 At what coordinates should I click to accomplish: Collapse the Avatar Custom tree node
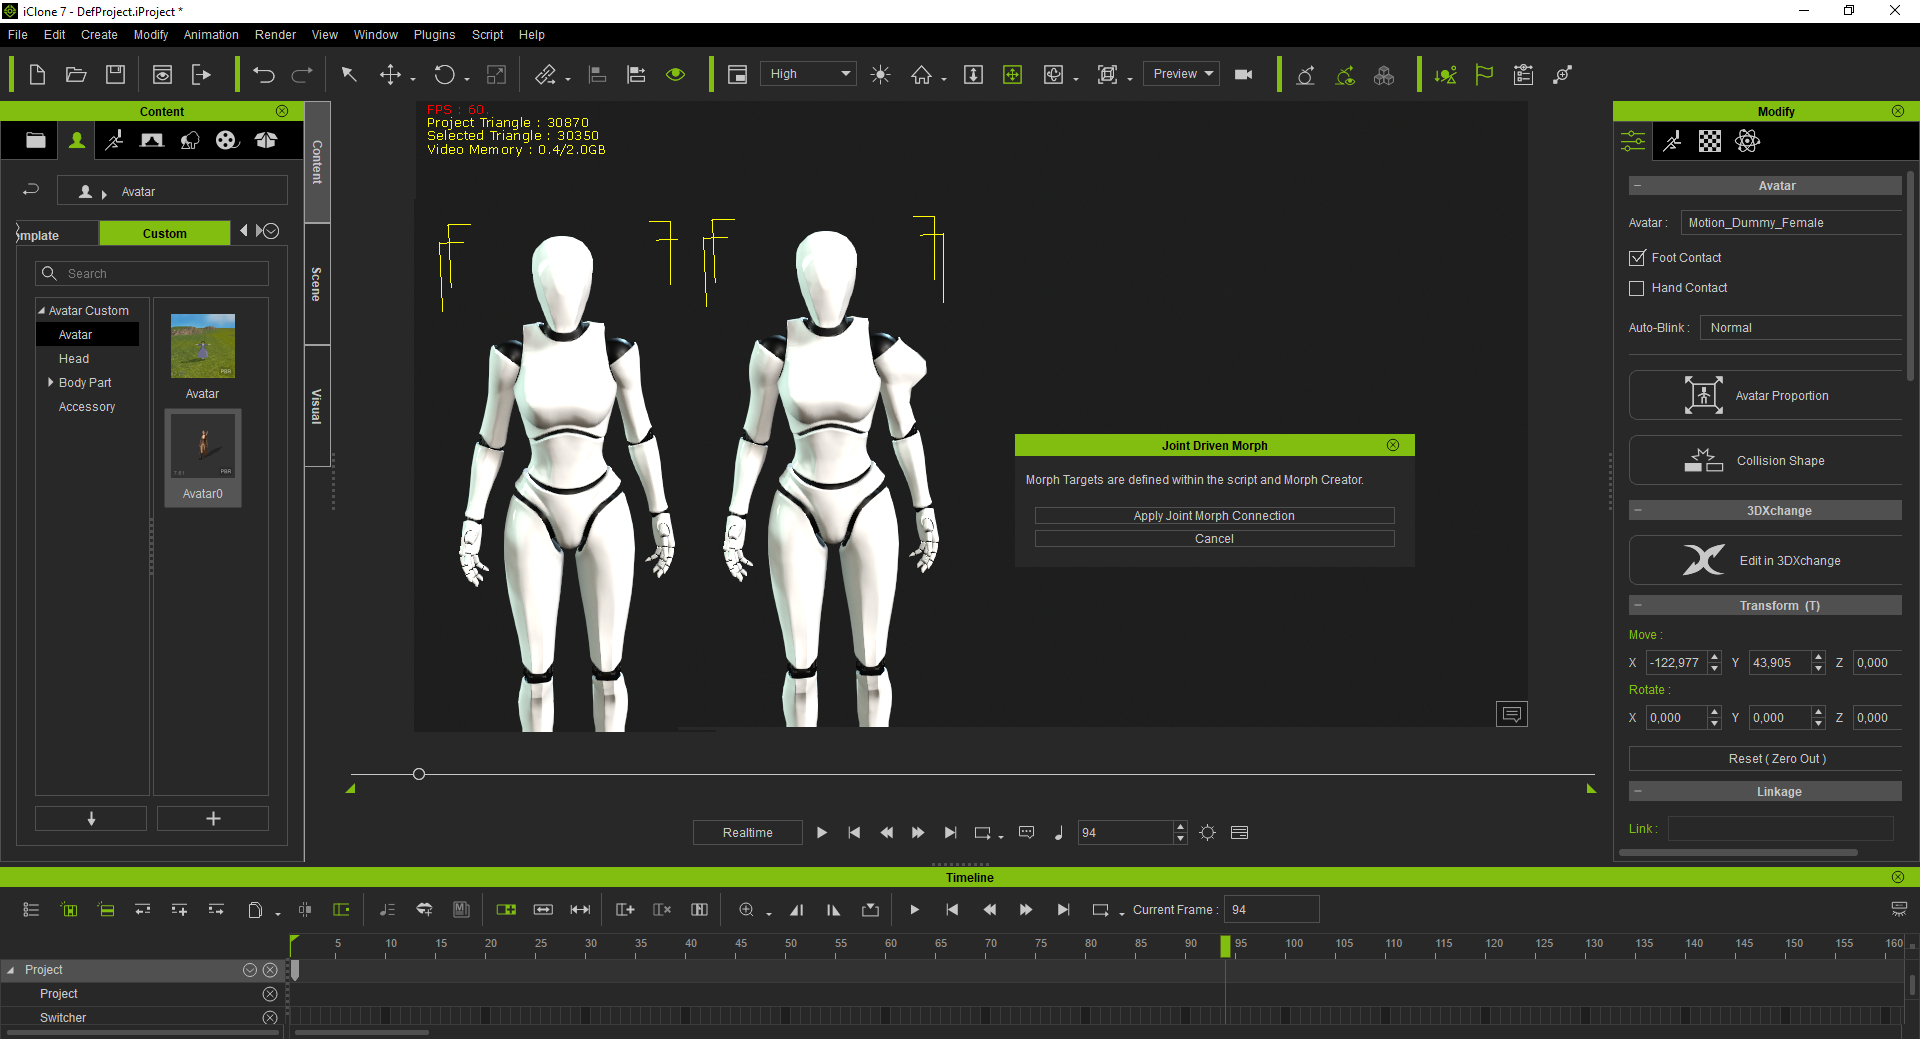click(x=41, y=310)
